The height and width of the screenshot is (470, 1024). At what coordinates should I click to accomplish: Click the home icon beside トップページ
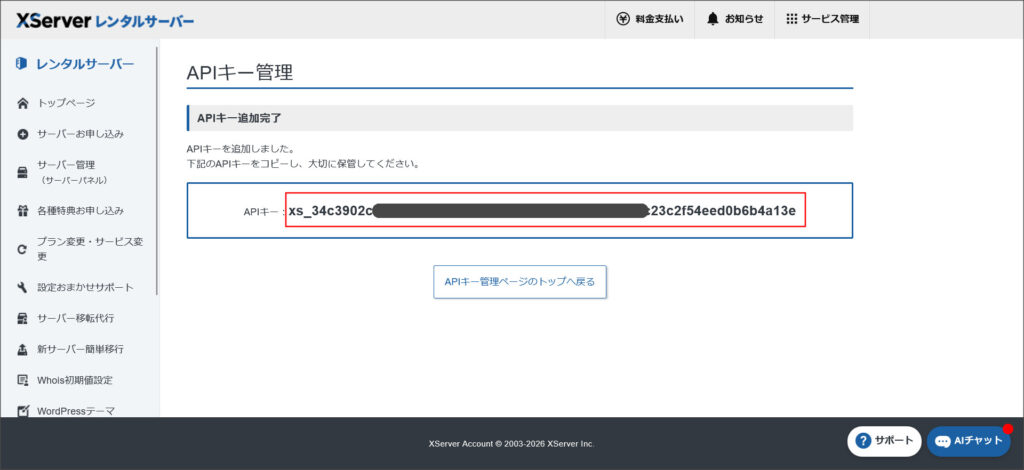[22, 103]
